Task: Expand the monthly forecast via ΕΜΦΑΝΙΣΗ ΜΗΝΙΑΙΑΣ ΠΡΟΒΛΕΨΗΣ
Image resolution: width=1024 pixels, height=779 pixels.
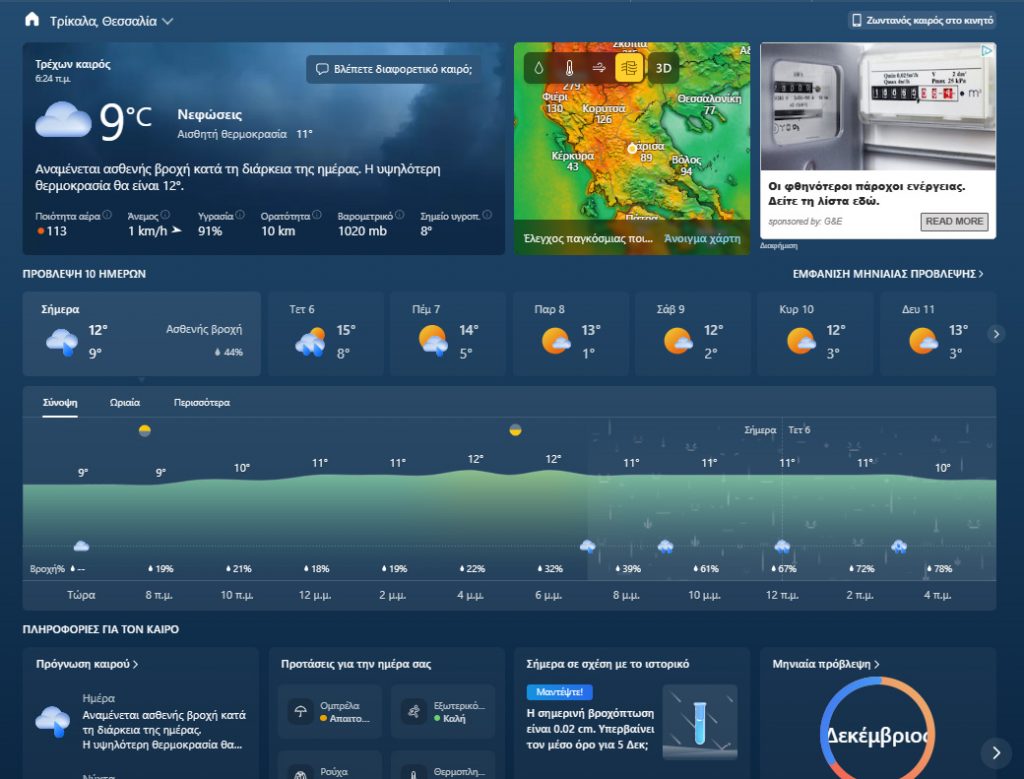Action: tap(888, 273)
